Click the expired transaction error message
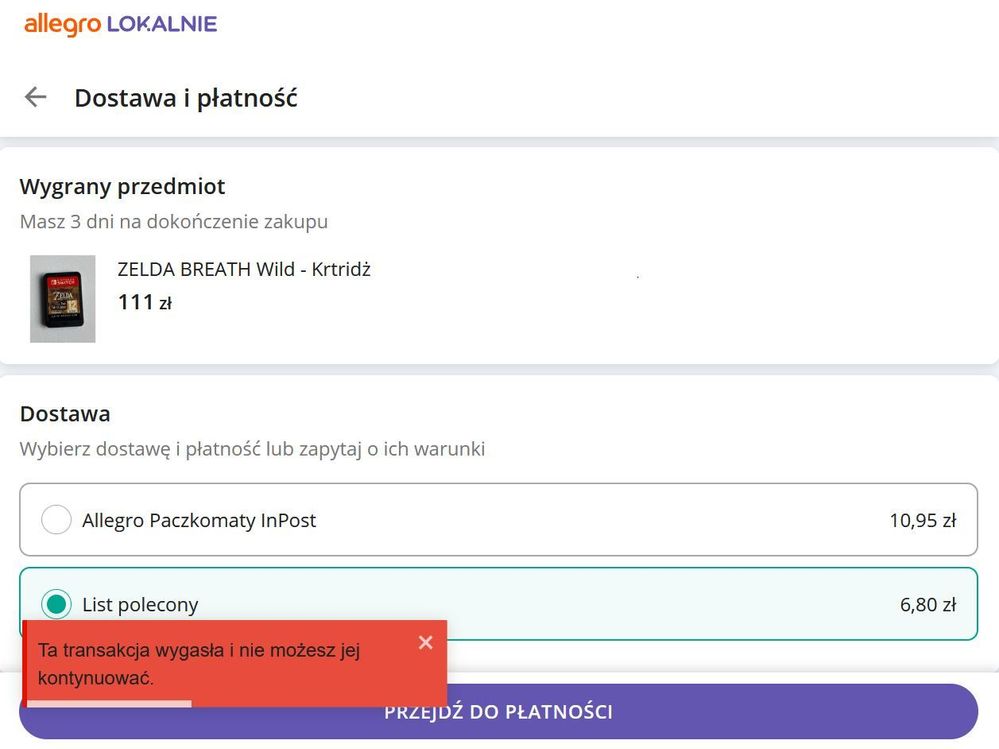 [200, 663]
